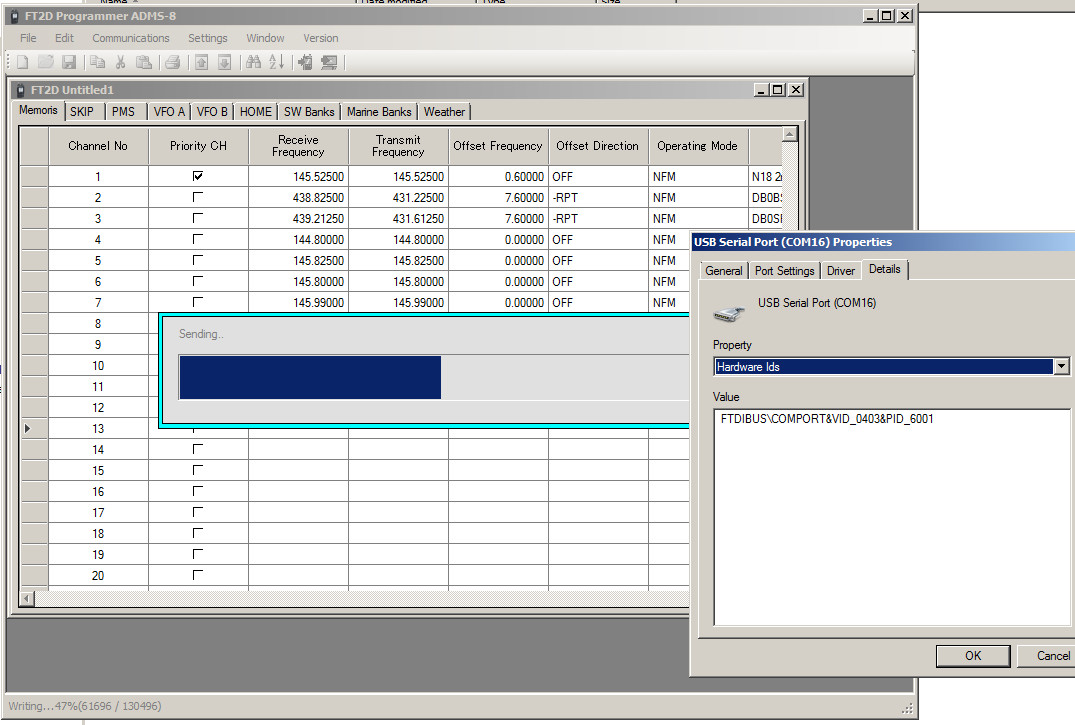The image size is (1075, 725).
Task: Click the Offset Direction column header
Action: tap(598, 145)
